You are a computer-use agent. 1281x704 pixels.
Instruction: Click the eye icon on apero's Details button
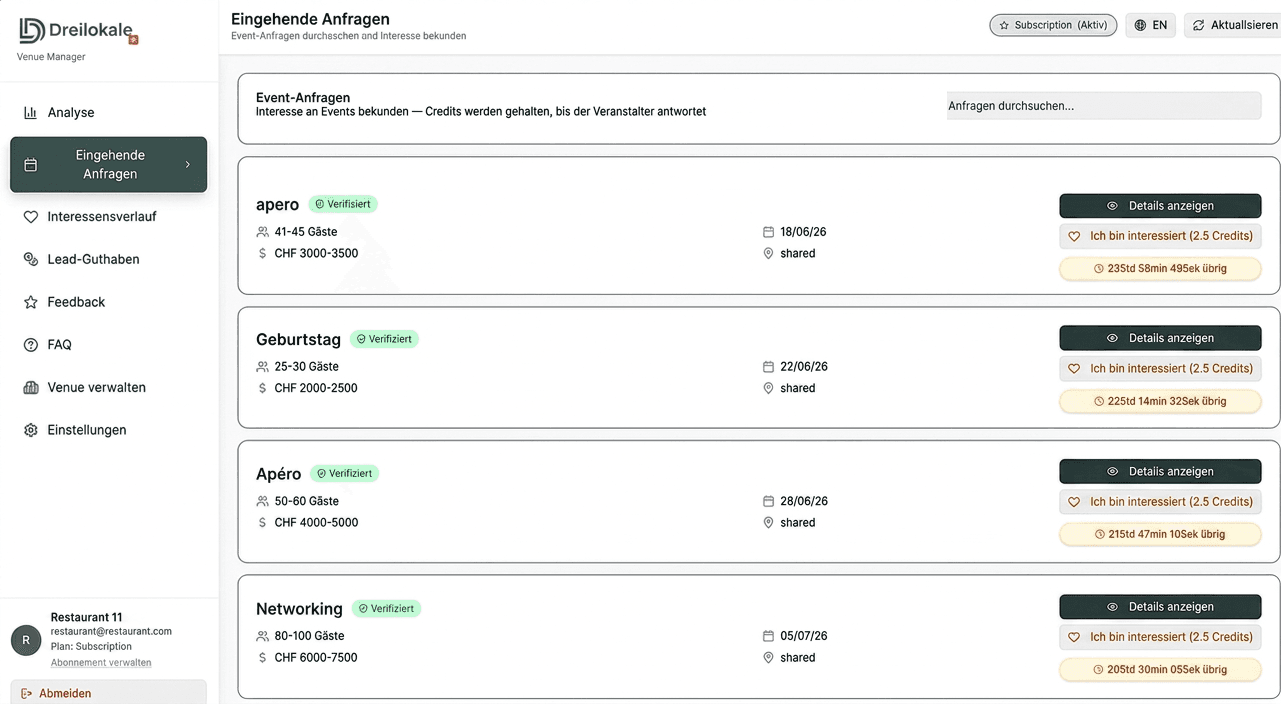[x=1112, y=206]
